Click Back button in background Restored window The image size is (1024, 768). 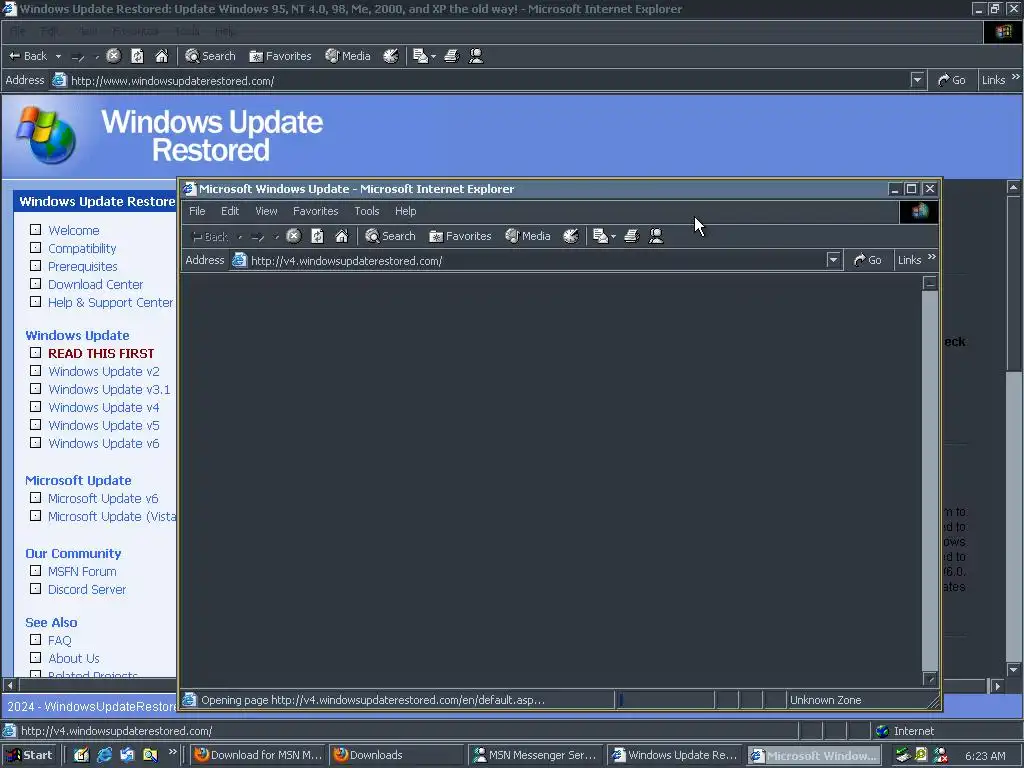[27, 56]
